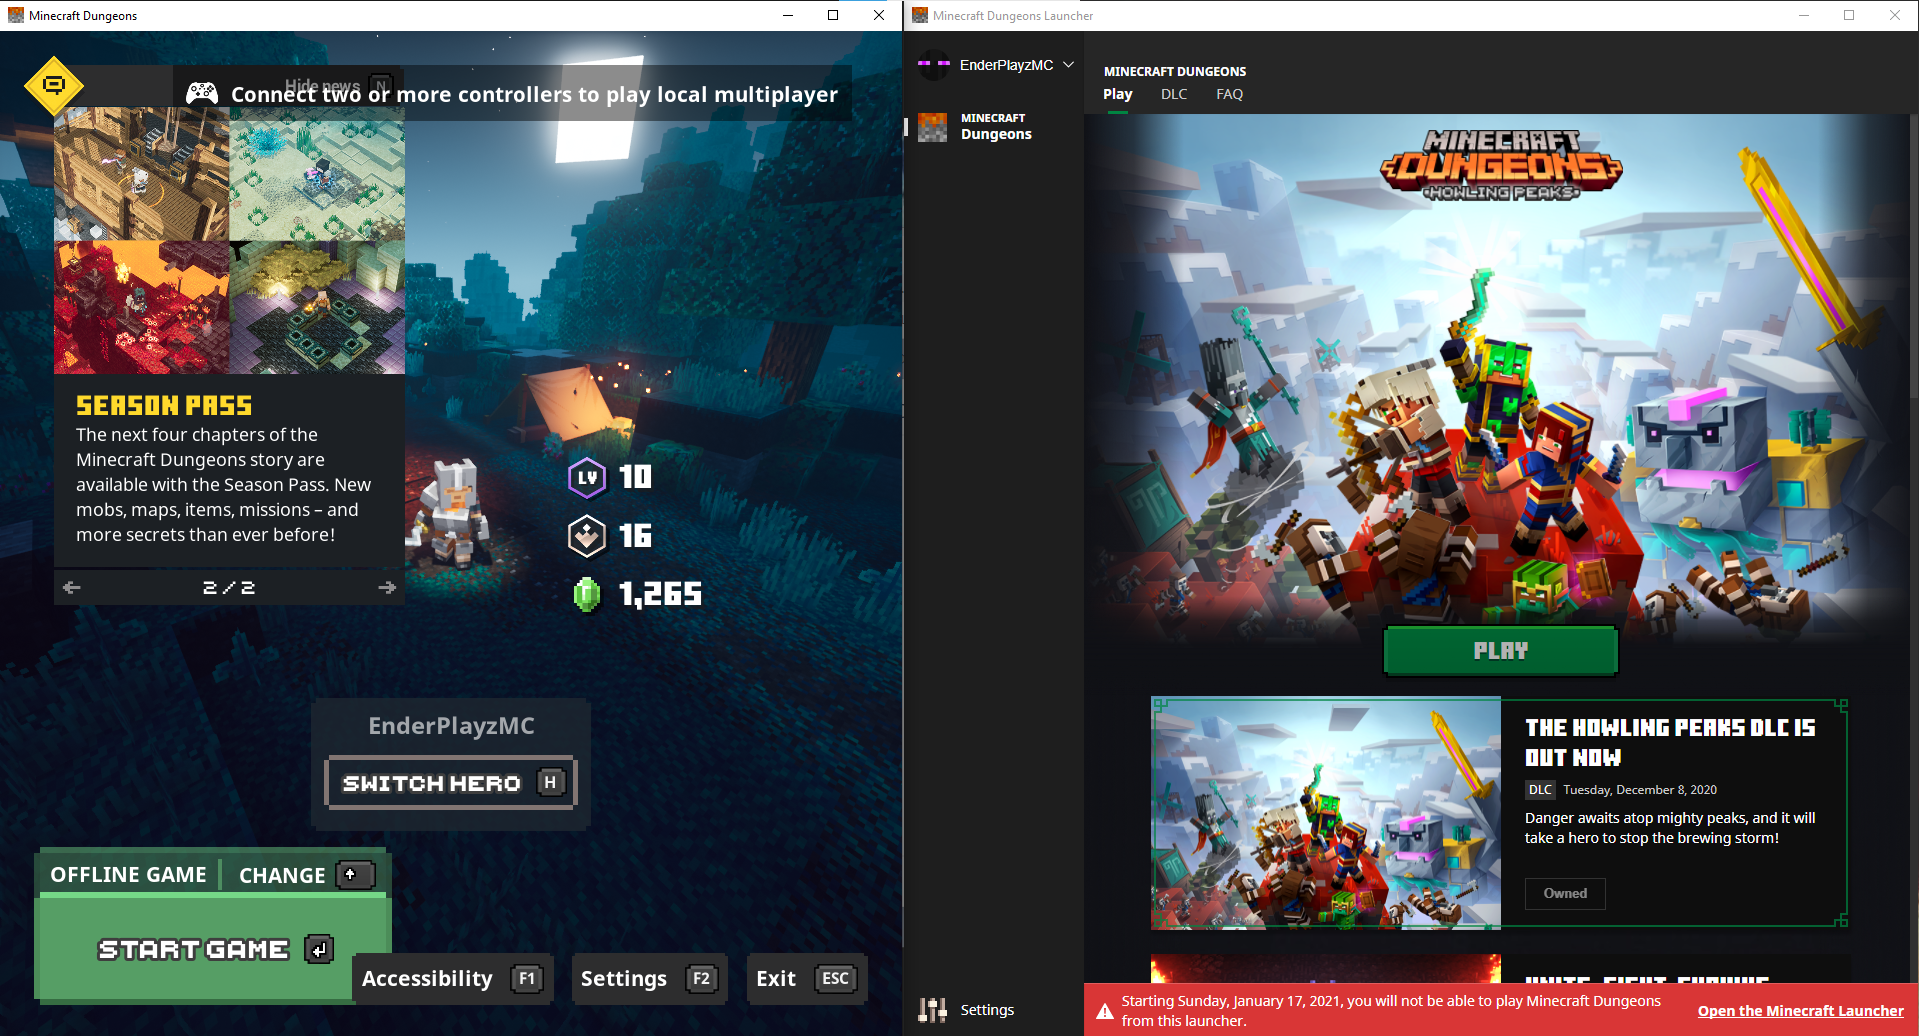Click the F1 key icon
The height and width of the screenshot is (1036, 1919).
click(x=527, y=979)
